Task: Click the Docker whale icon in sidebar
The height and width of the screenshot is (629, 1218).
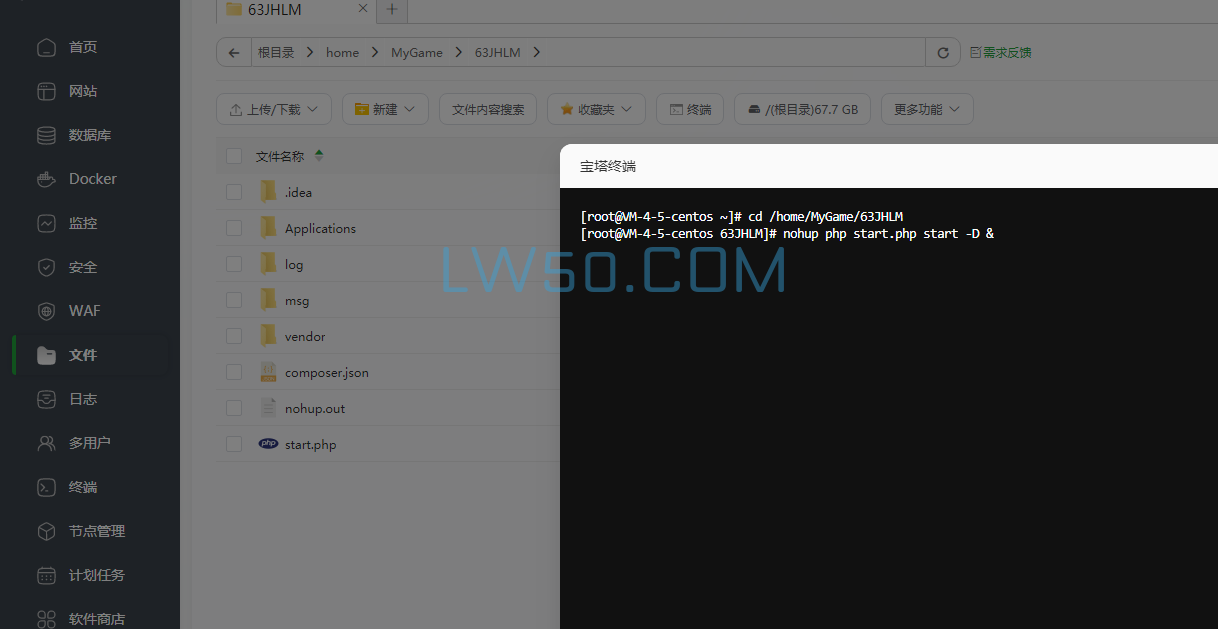Action: [x=46, y=179]
